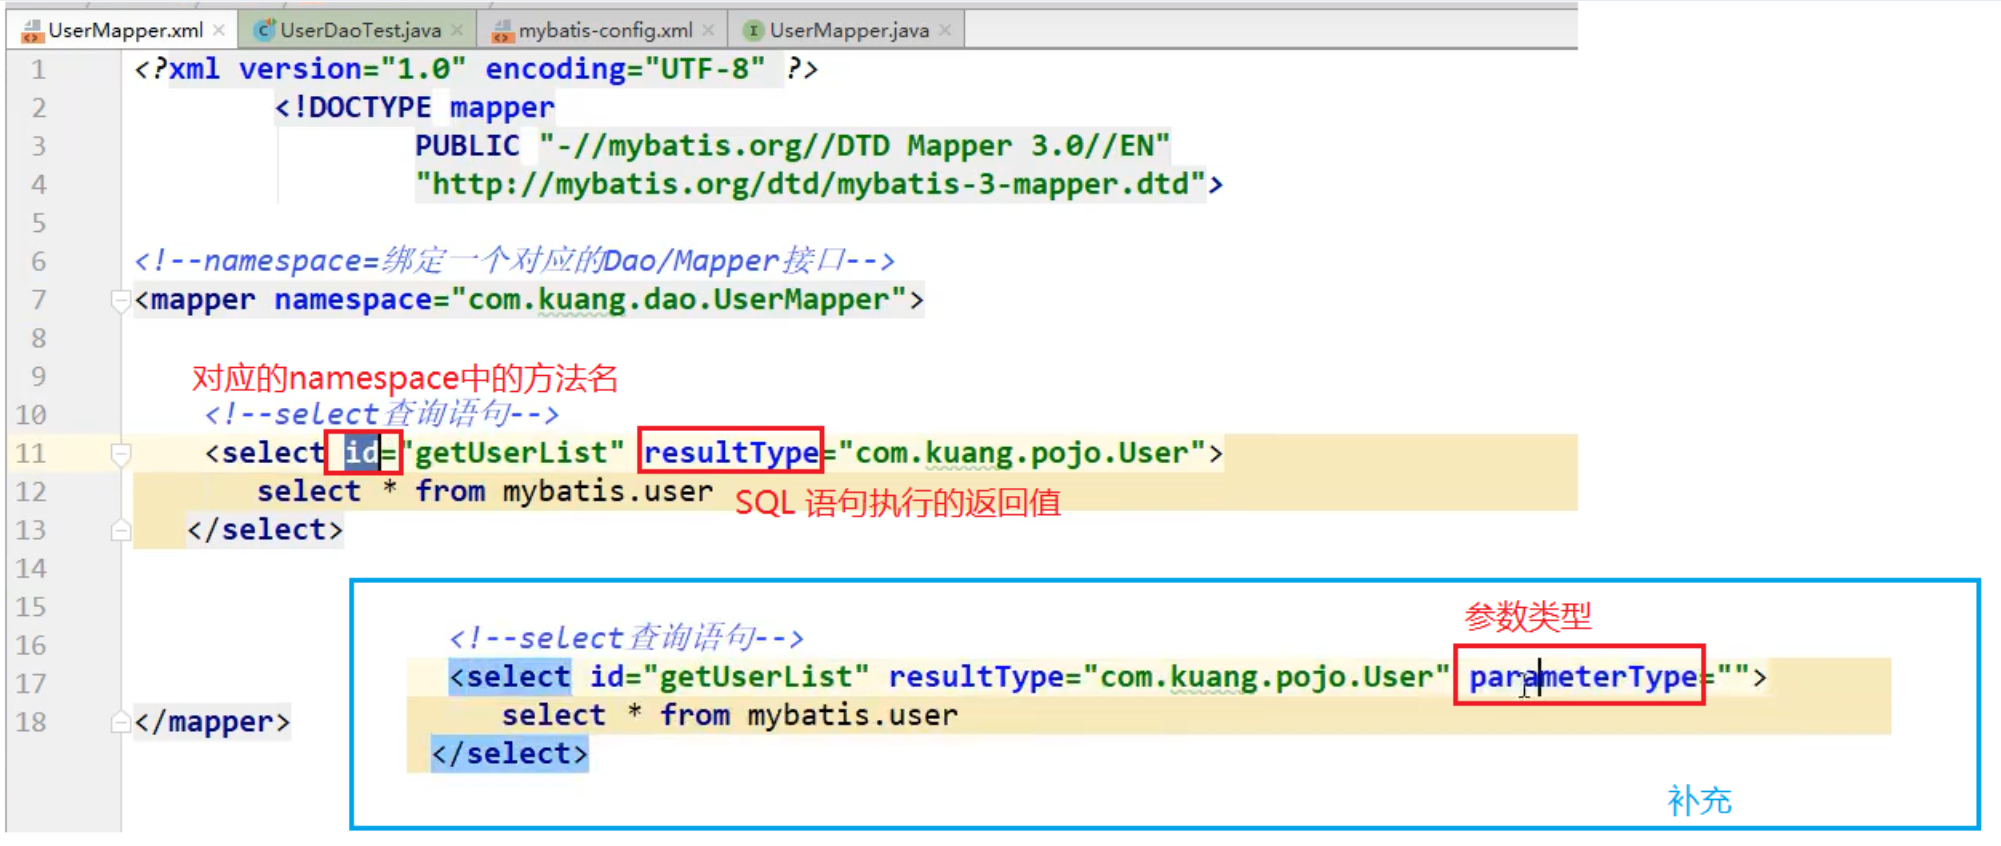Click the "namespace" attribute on line 7
Image resolution: width=2001 pixels, height=846 pixels.
(x=354, y=300)
